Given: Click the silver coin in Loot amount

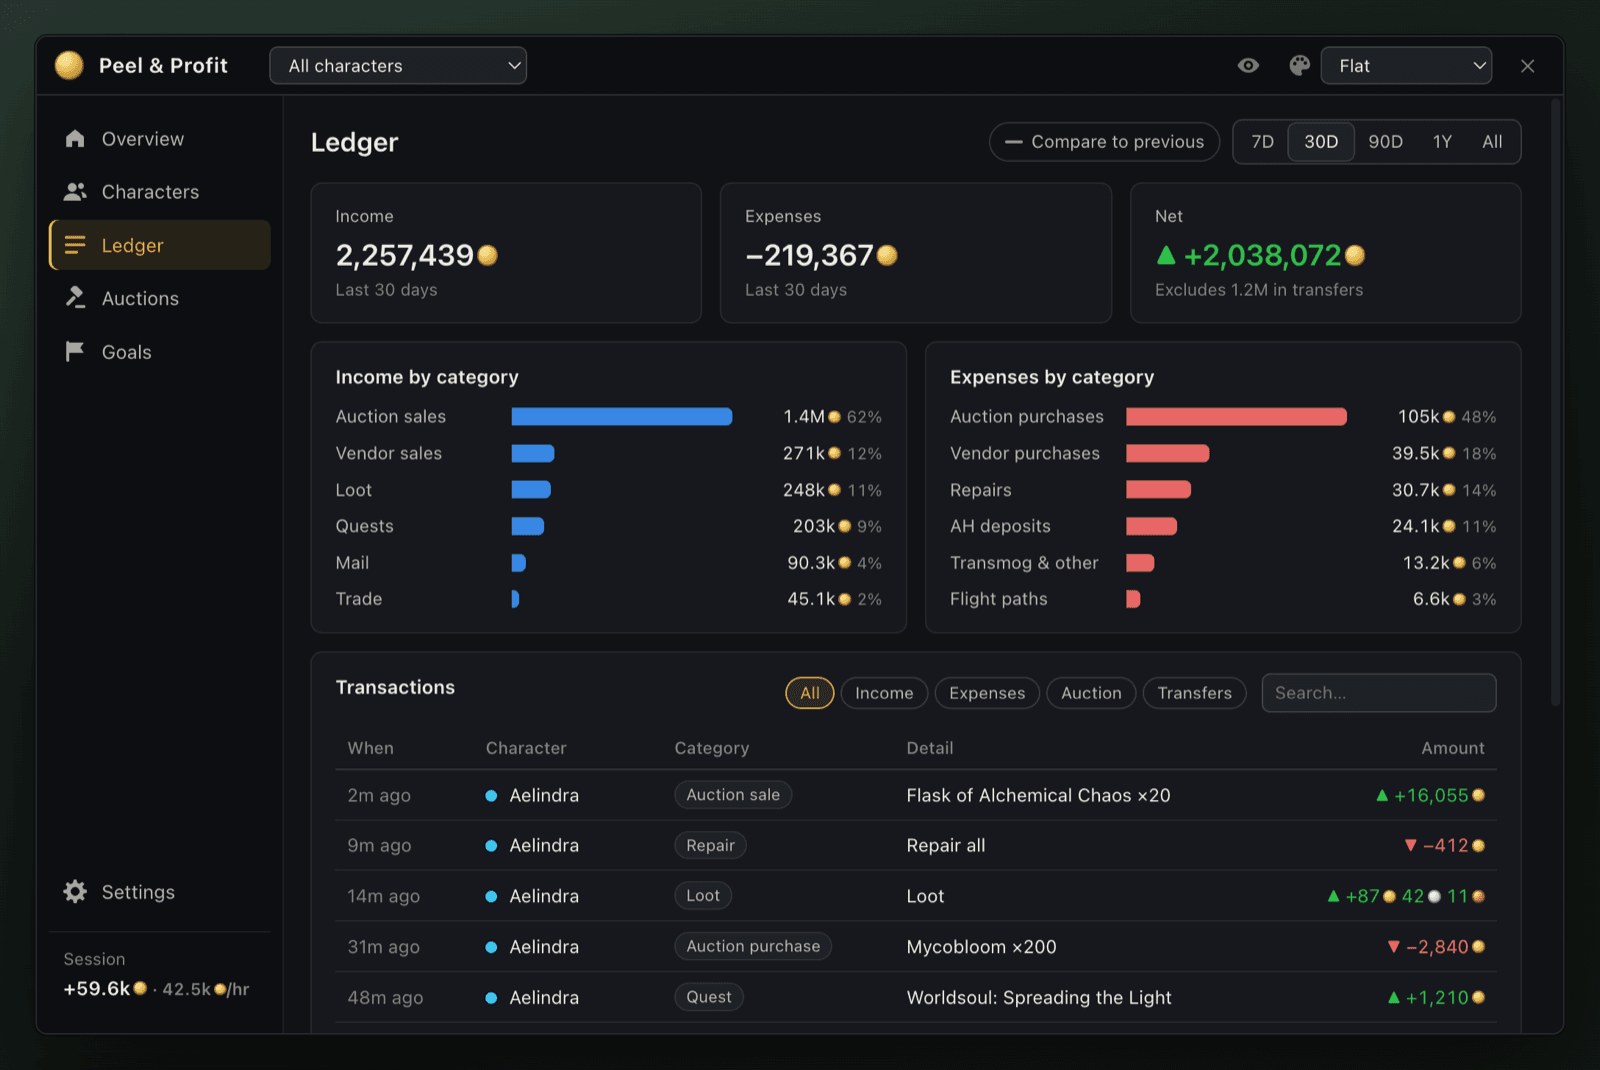Looking at the screenshot, I should 1434,896.
